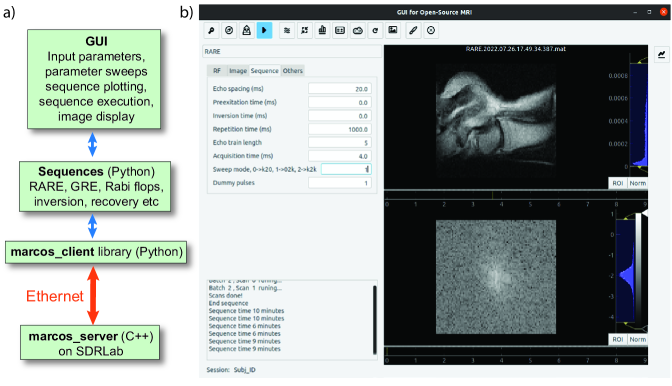The height and width of the screenshot is (386, 672).
Task: Select the Others tab
Action: (292, 71)
